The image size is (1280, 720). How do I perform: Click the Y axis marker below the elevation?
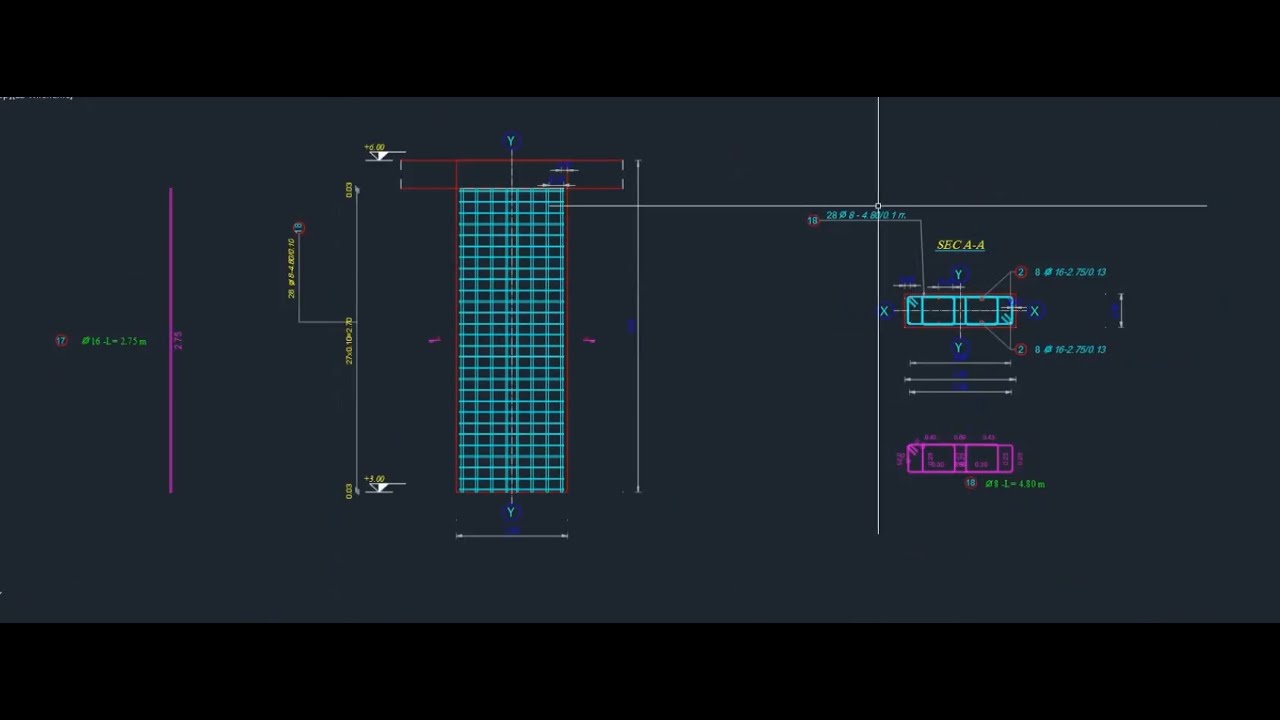point(511,512)
